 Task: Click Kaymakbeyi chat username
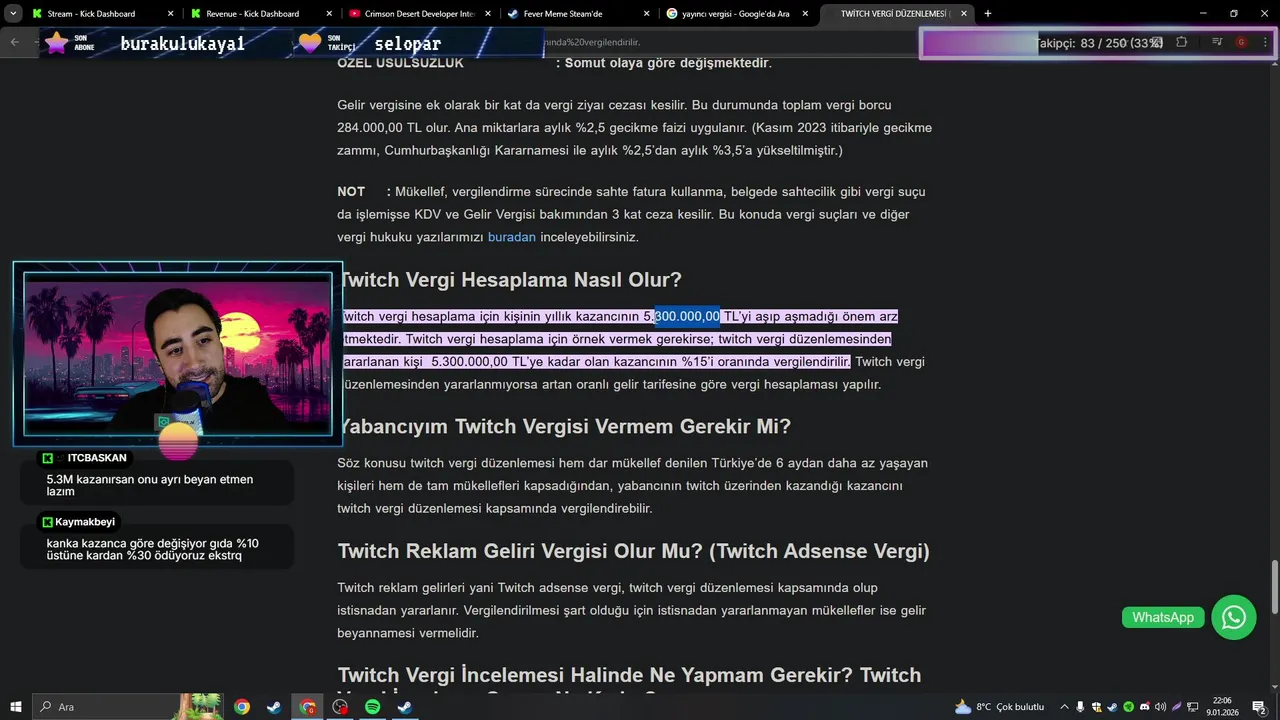[85, 522]
